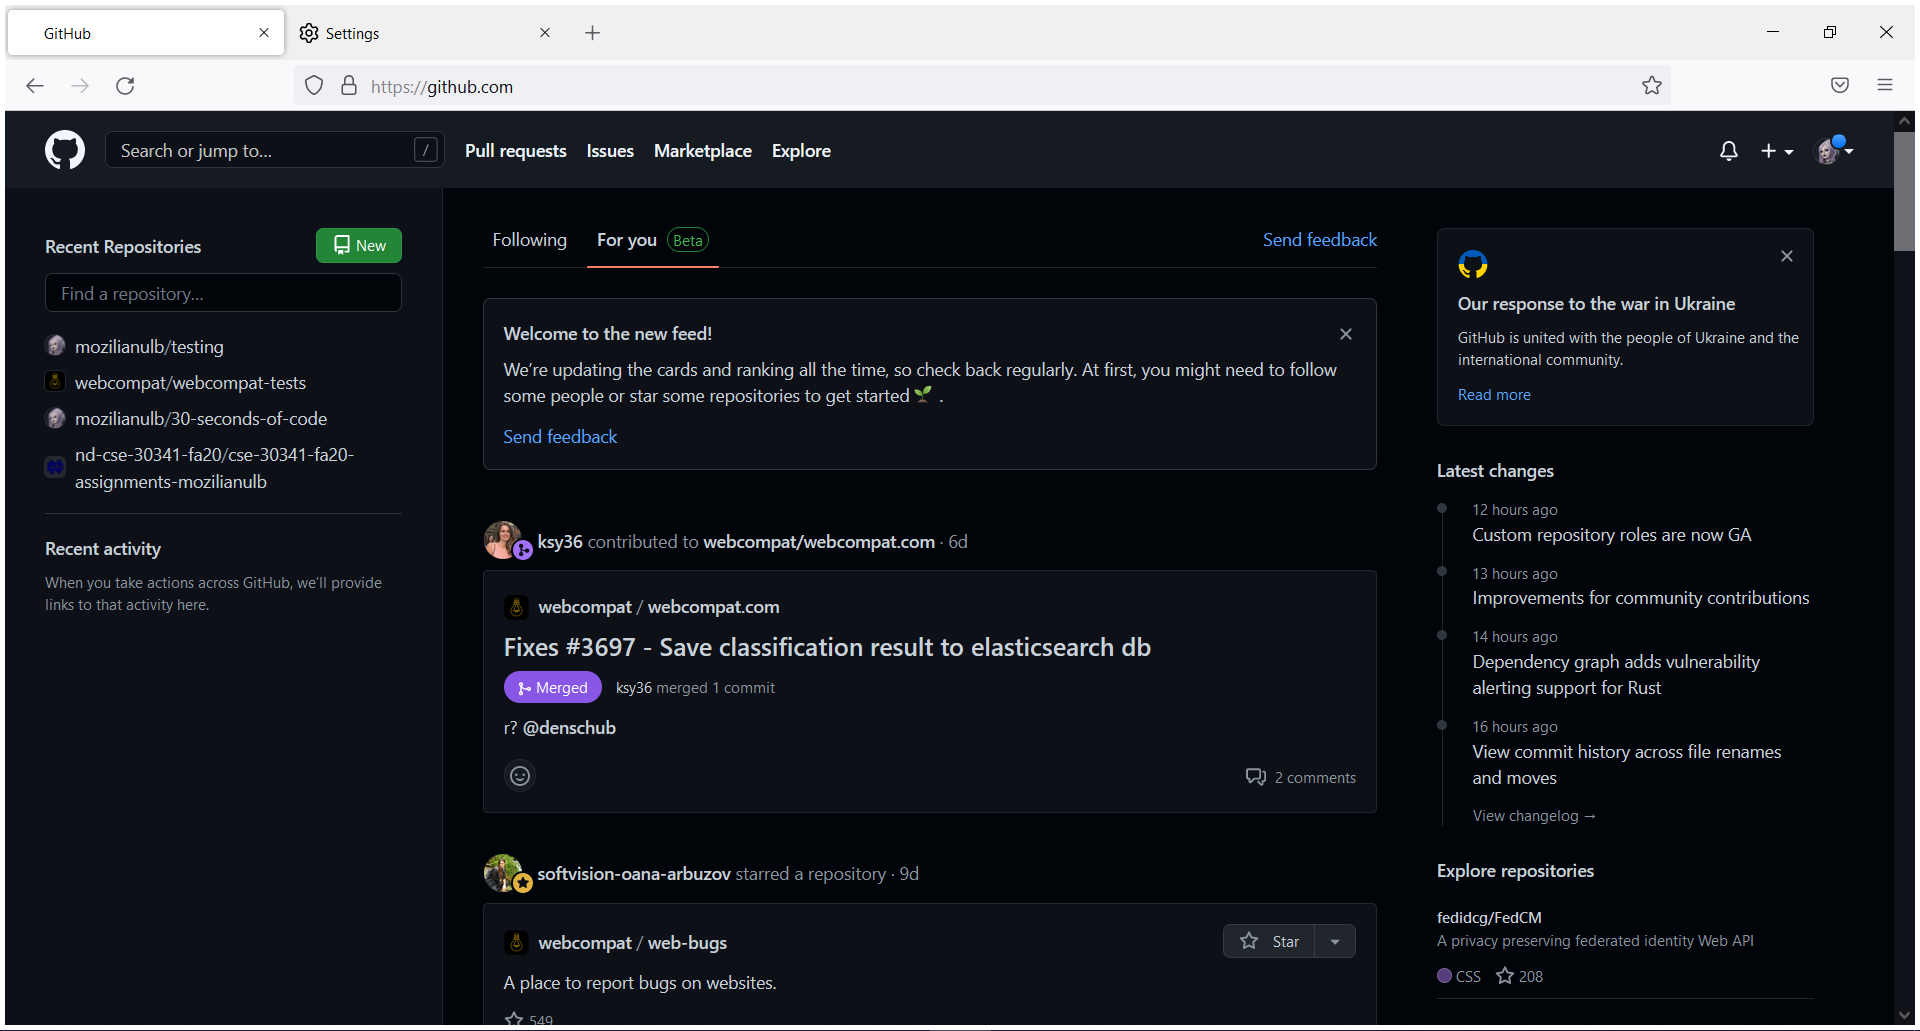Open the Firefox hamburger application menu

click(1885, 86)
